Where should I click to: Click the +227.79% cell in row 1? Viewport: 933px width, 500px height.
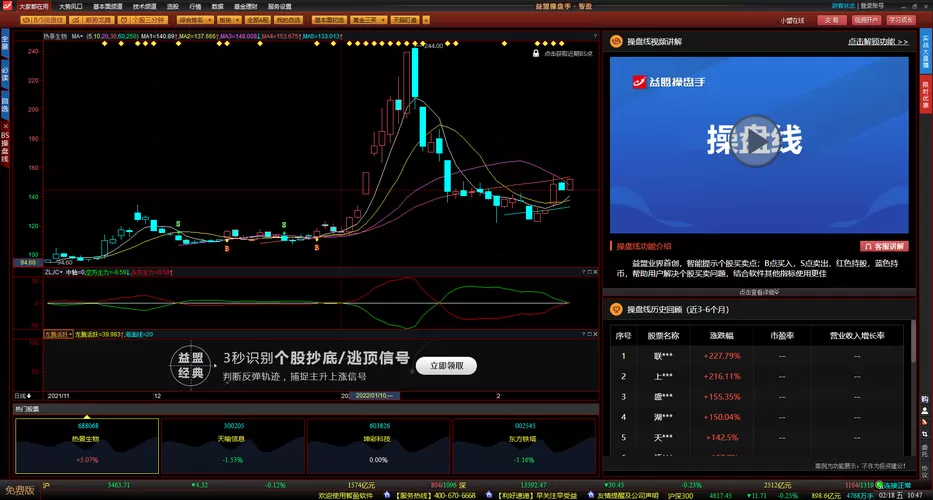[721, 356]
